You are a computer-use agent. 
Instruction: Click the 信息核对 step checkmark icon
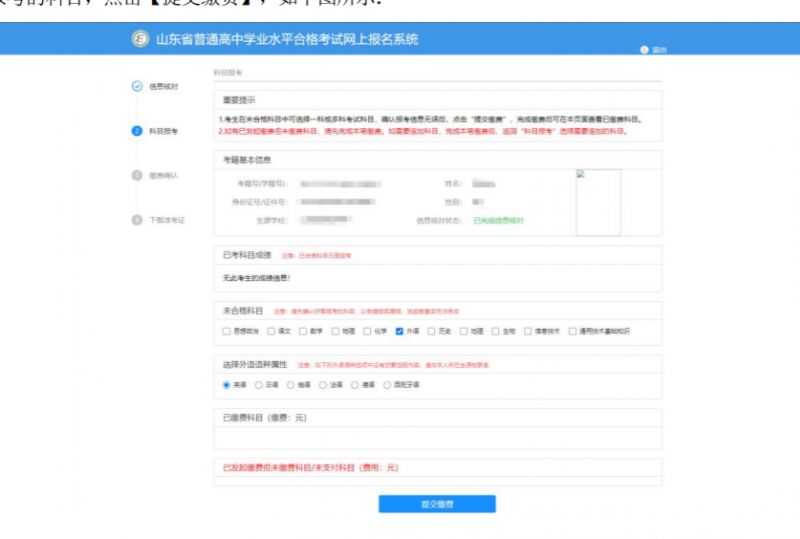(137, 87)
